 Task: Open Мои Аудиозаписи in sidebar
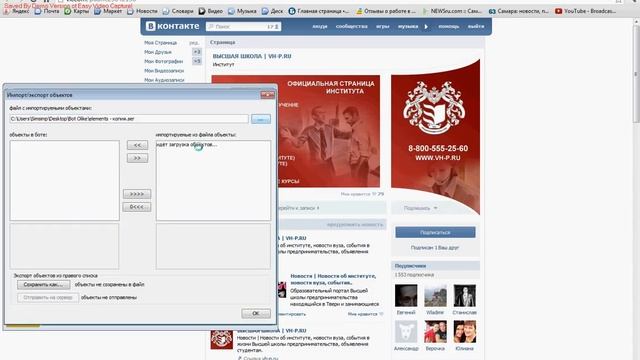pyautogui.click(x=164, y=80)
